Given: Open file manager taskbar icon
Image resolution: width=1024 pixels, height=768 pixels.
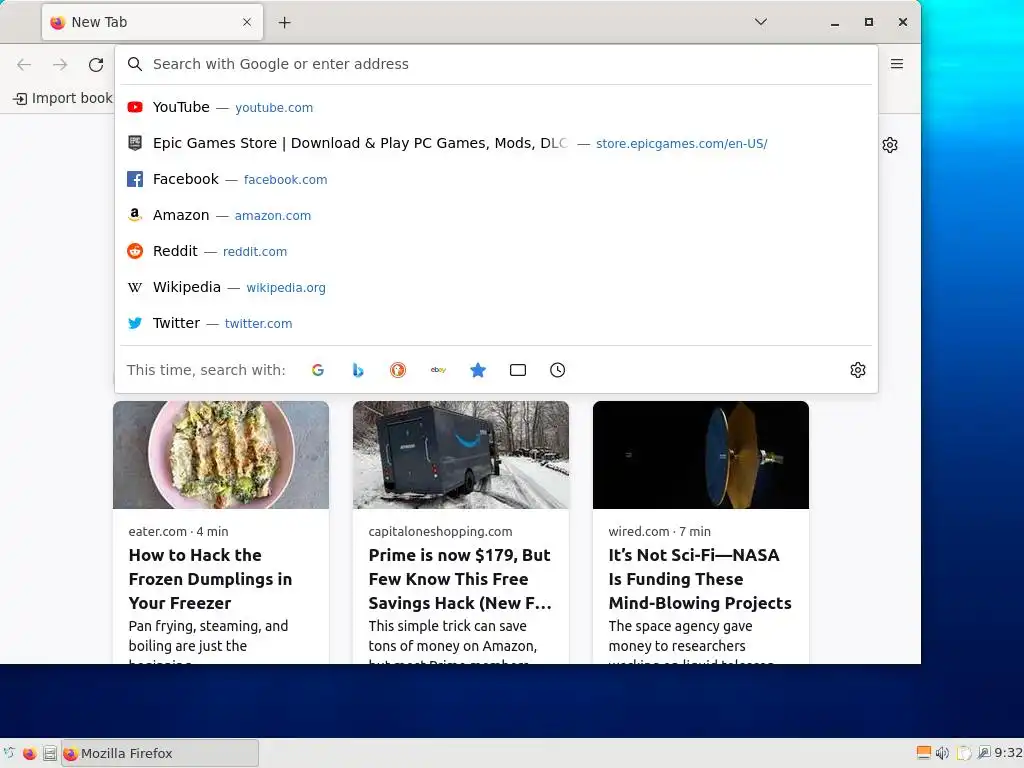Looking at the screenshot, I should point(50,753).
